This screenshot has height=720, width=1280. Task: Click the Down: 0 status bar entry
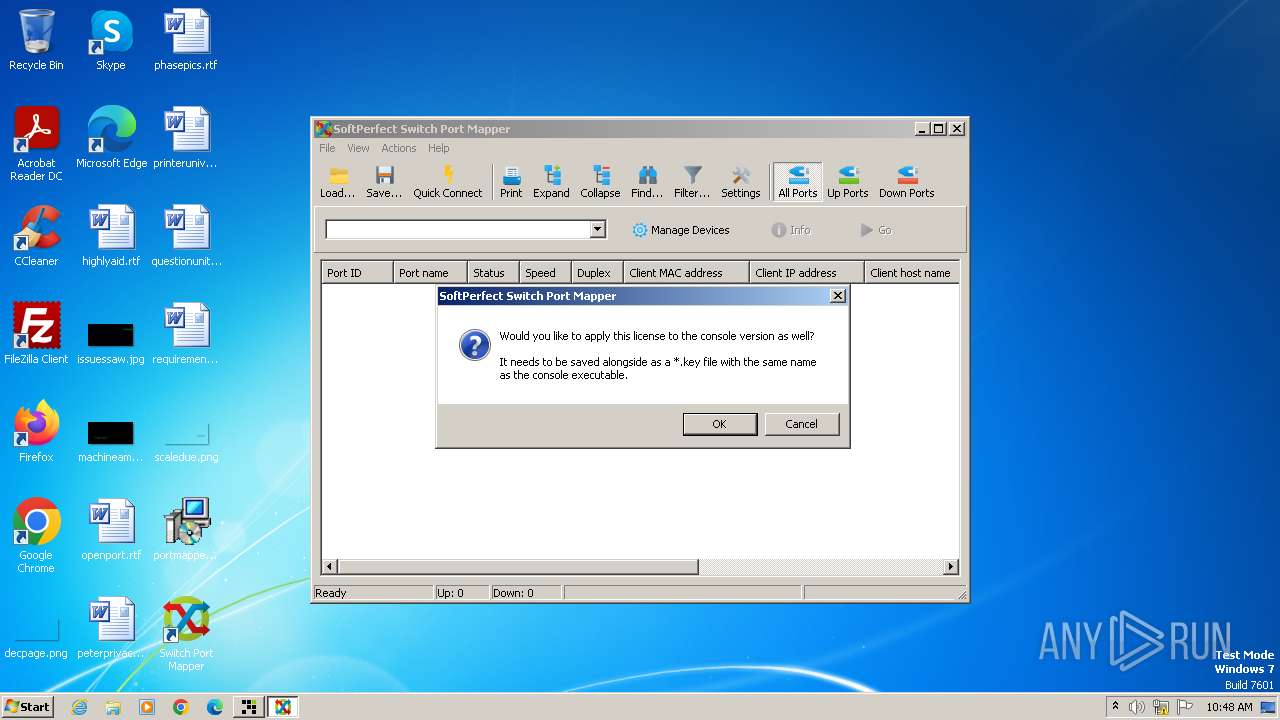tap(525, 593)
